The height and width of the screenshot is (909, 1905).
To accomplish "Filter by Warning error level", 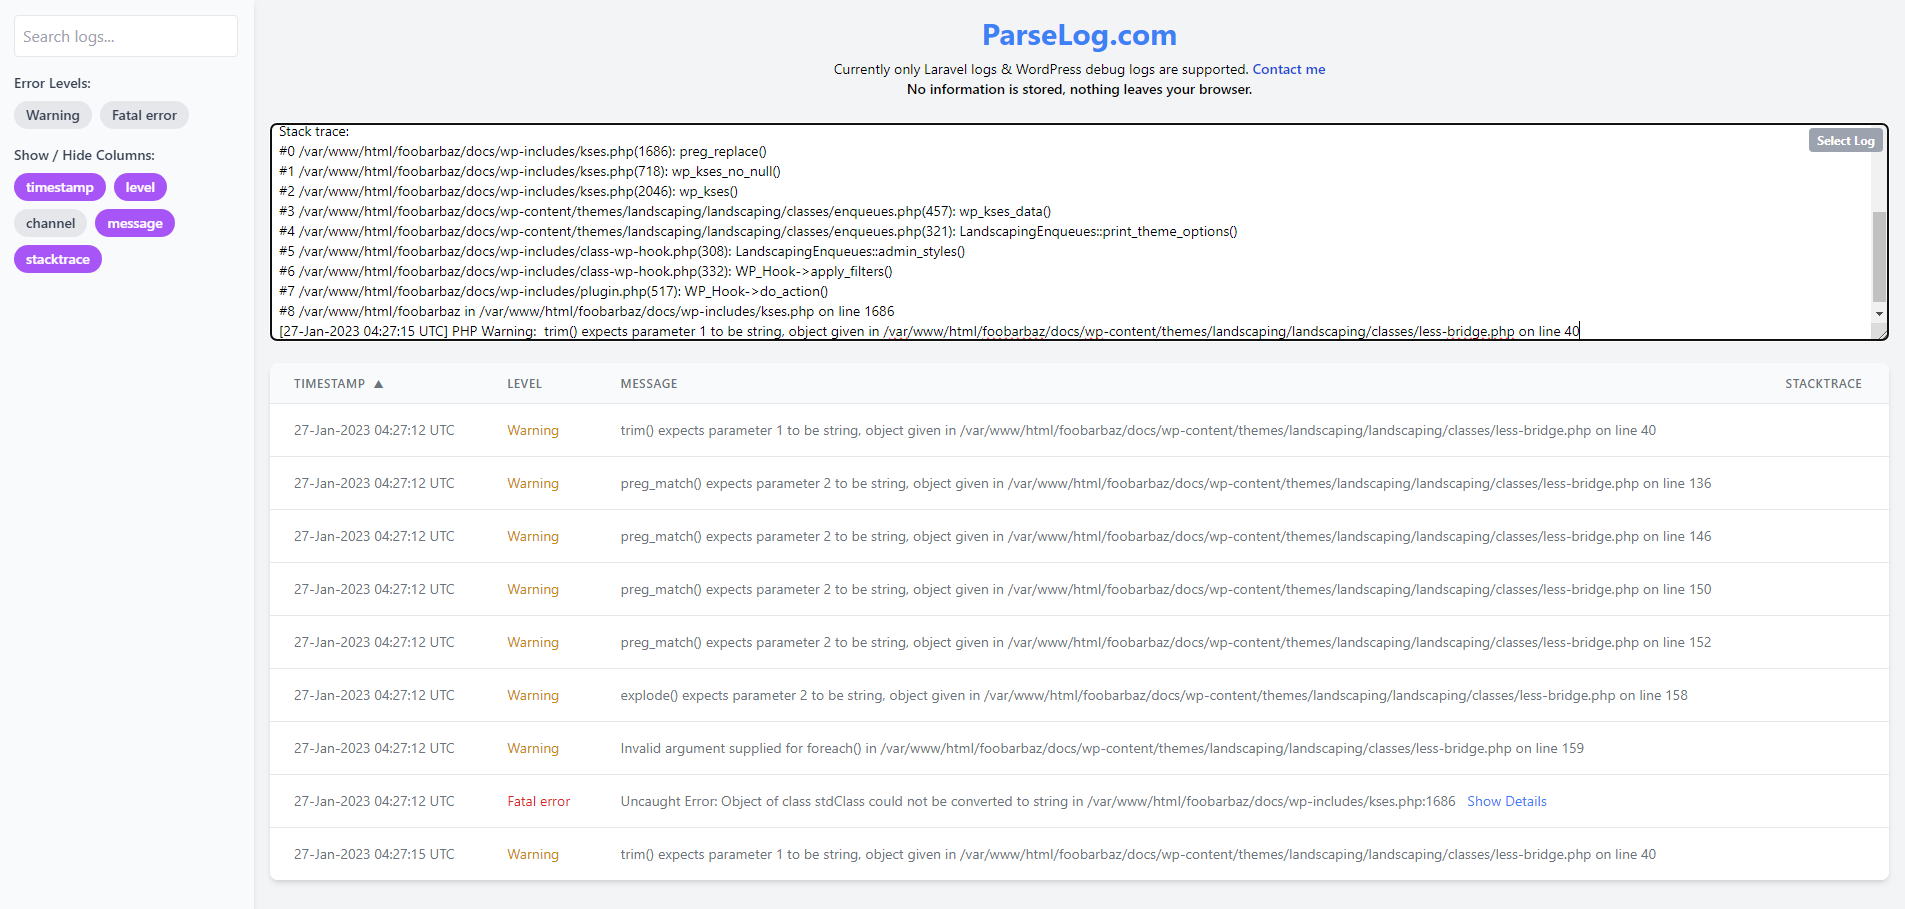I will point(53,115).
